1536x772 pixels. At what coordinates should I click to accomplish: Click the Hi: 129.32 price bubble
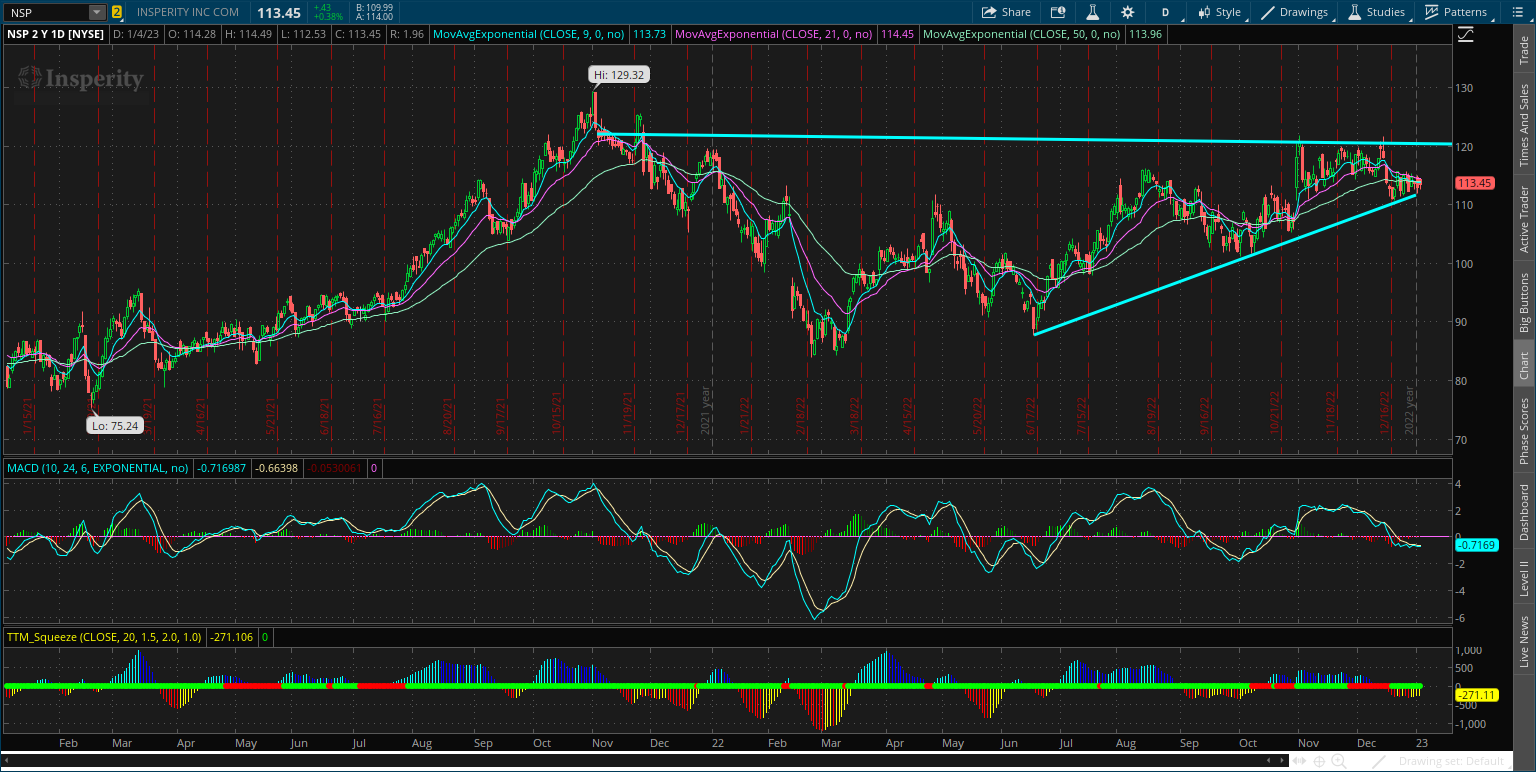(619, 74)
